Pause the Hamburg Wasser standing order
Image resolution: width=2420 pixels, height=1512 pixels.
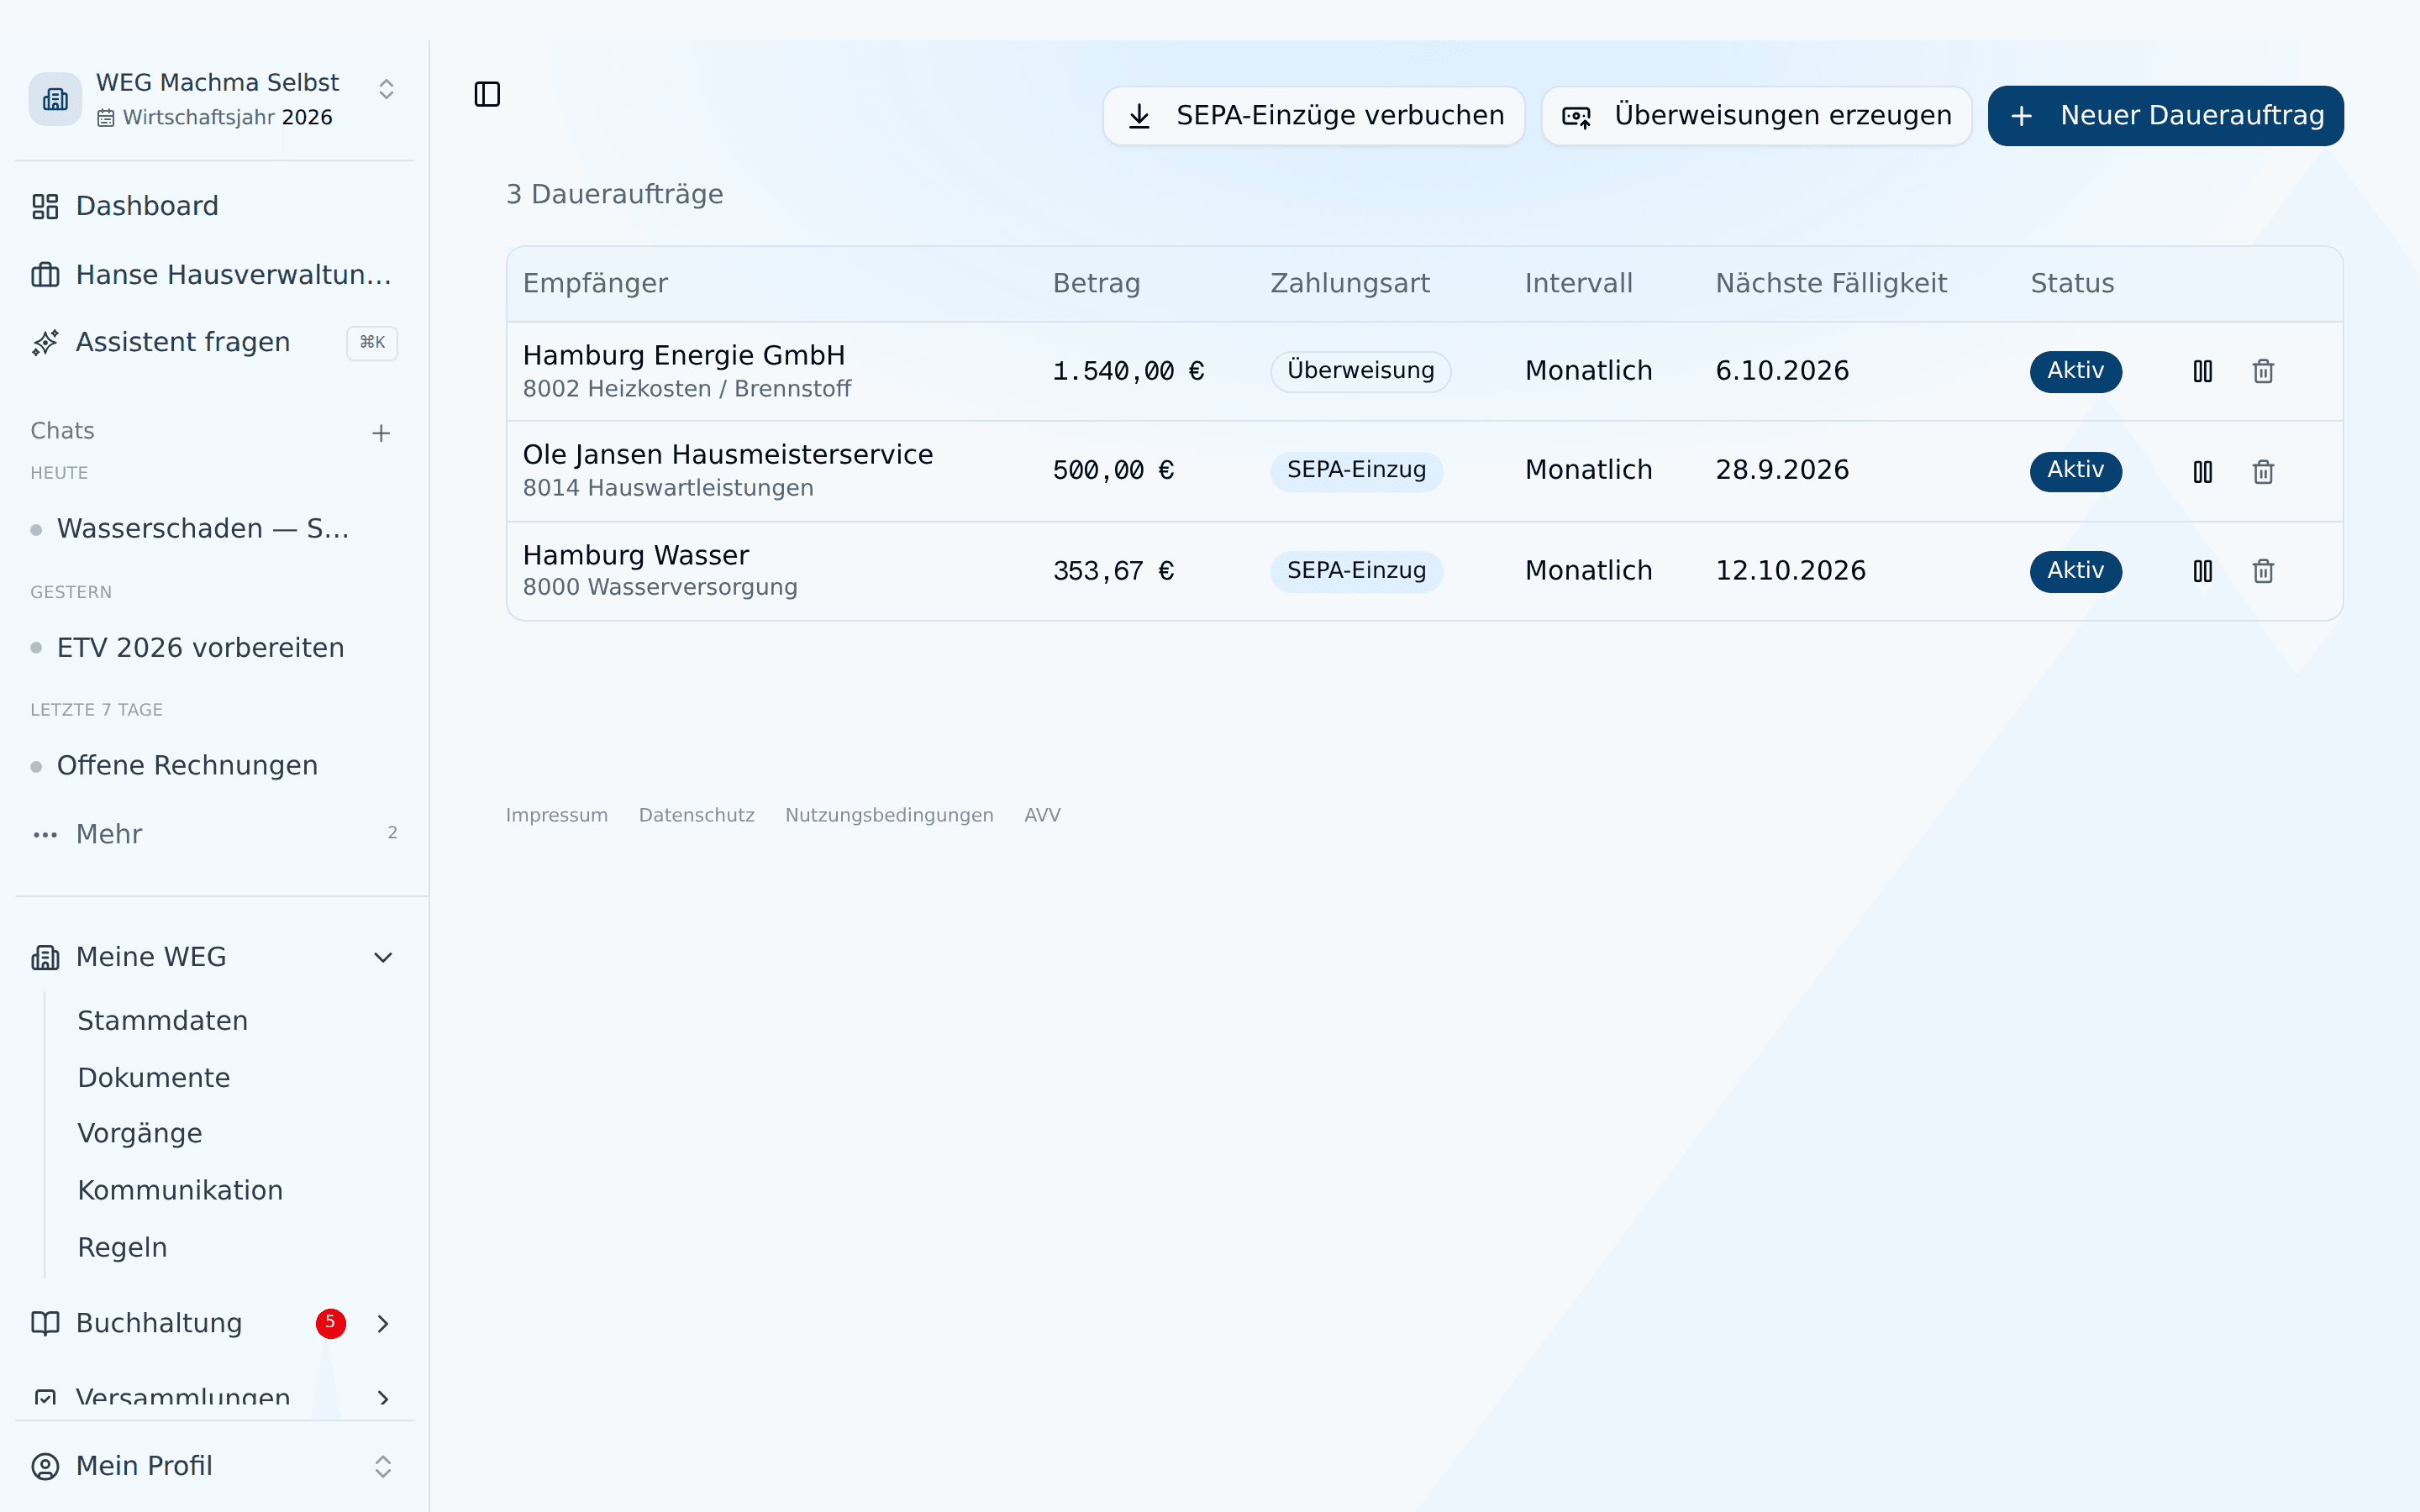click(x=2202, y=571)
